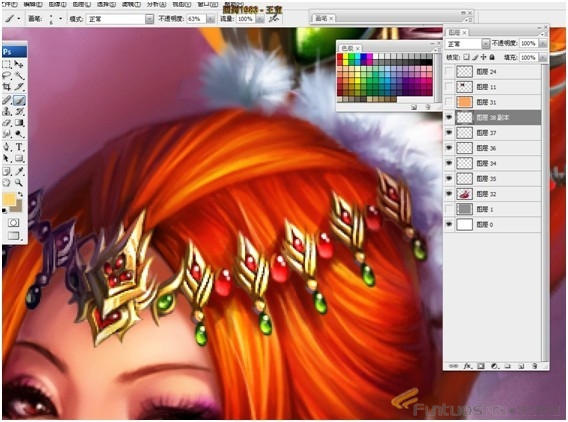
Task: Select the Magic Wand tool
Action: pyautogui.click(x=19, y=76)
